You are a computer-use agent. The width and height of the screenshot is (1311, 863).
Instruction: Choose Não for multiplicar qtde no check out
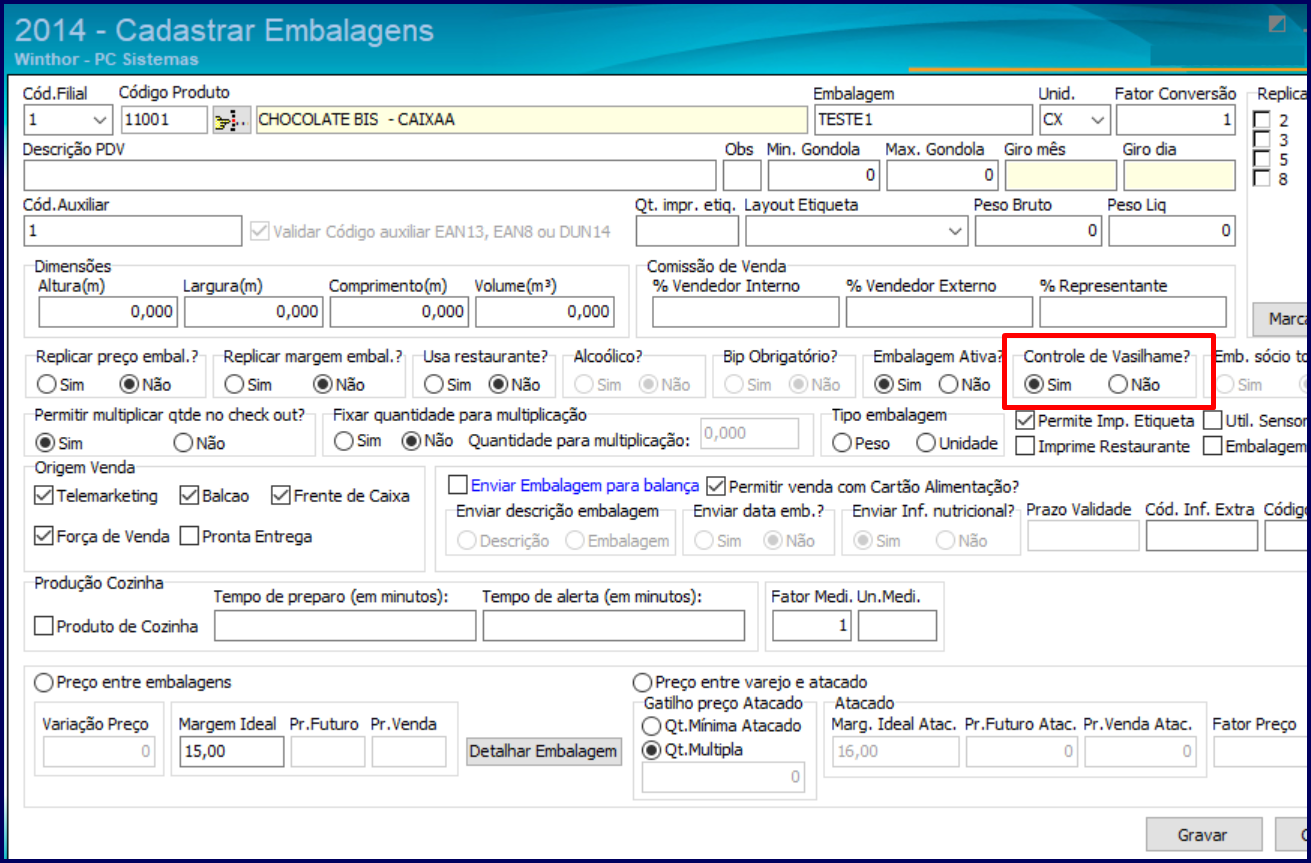click(x=184, y=443)
